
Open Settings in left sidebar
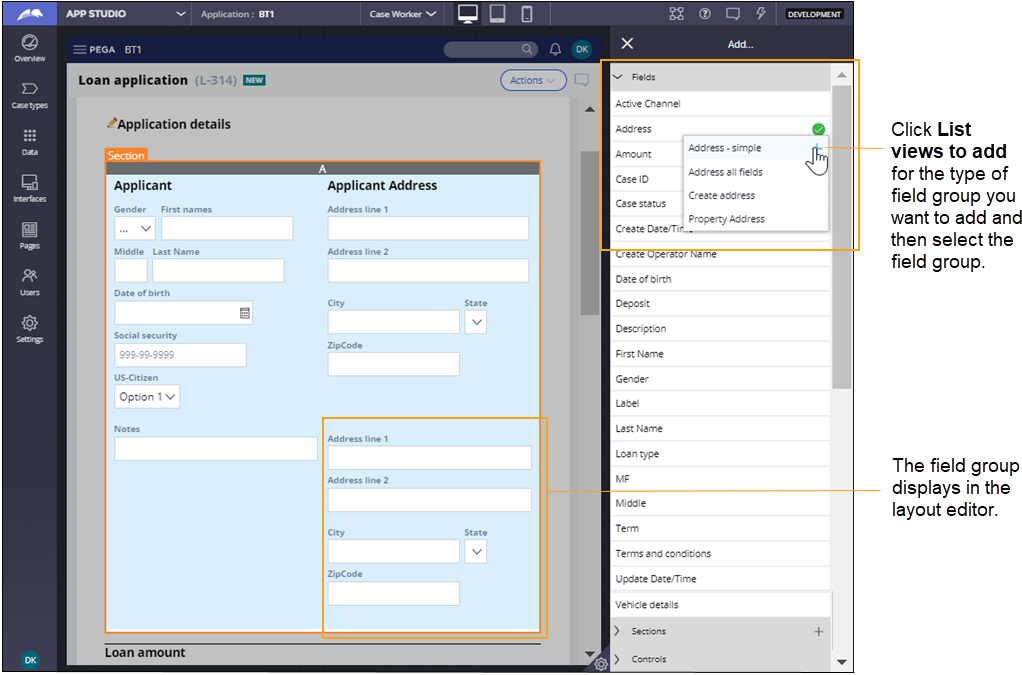pyautogui.click(x=29, y=328)
